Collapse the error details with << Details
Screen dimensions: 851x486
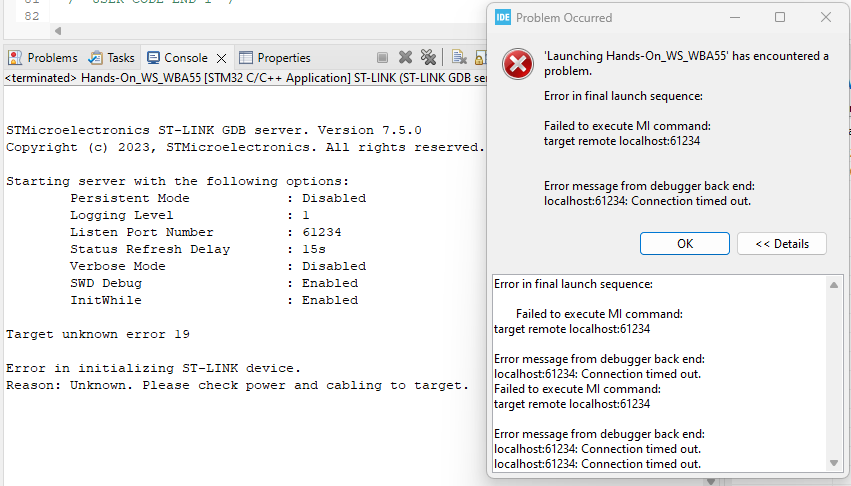781,243
